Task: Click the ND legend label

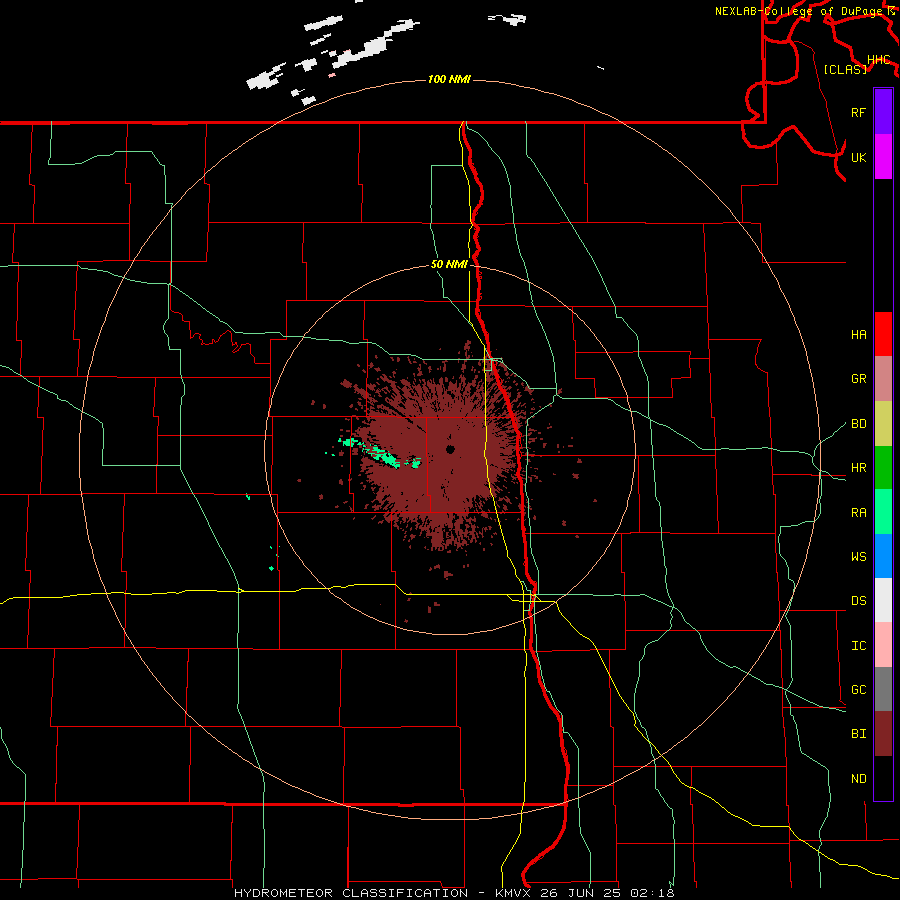Action: click(x=858, y=778)
